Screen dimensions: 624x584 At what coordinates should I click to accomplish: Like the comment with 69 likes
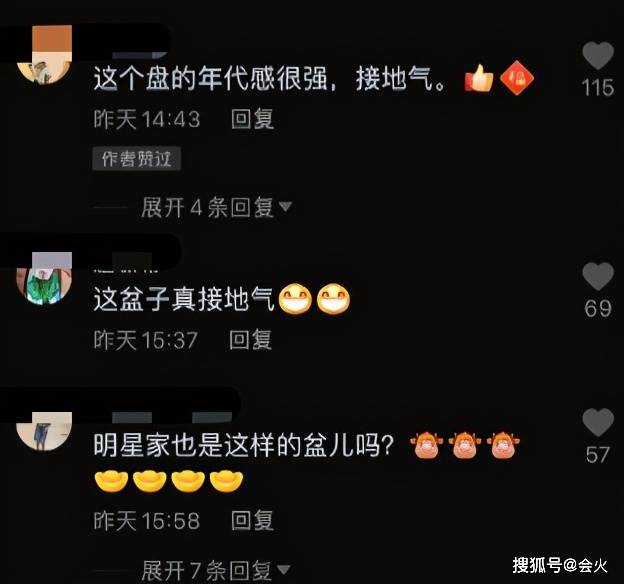(x=598, y=277)
